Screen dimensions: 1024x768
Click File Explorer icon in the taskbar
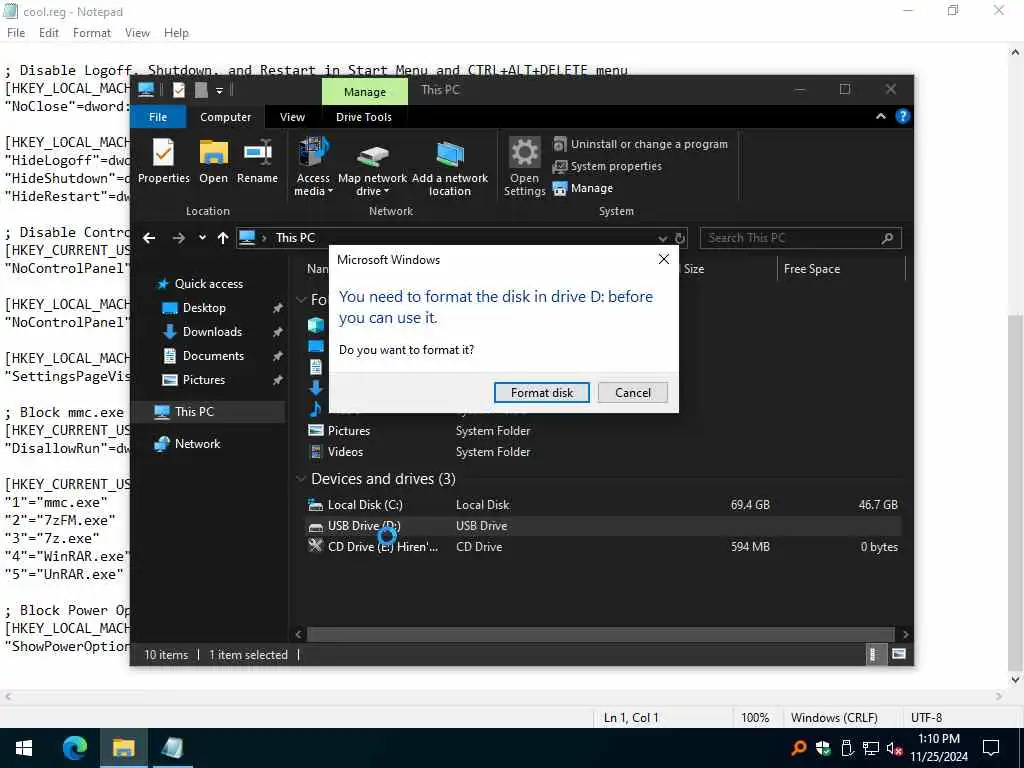pos(123,748)
